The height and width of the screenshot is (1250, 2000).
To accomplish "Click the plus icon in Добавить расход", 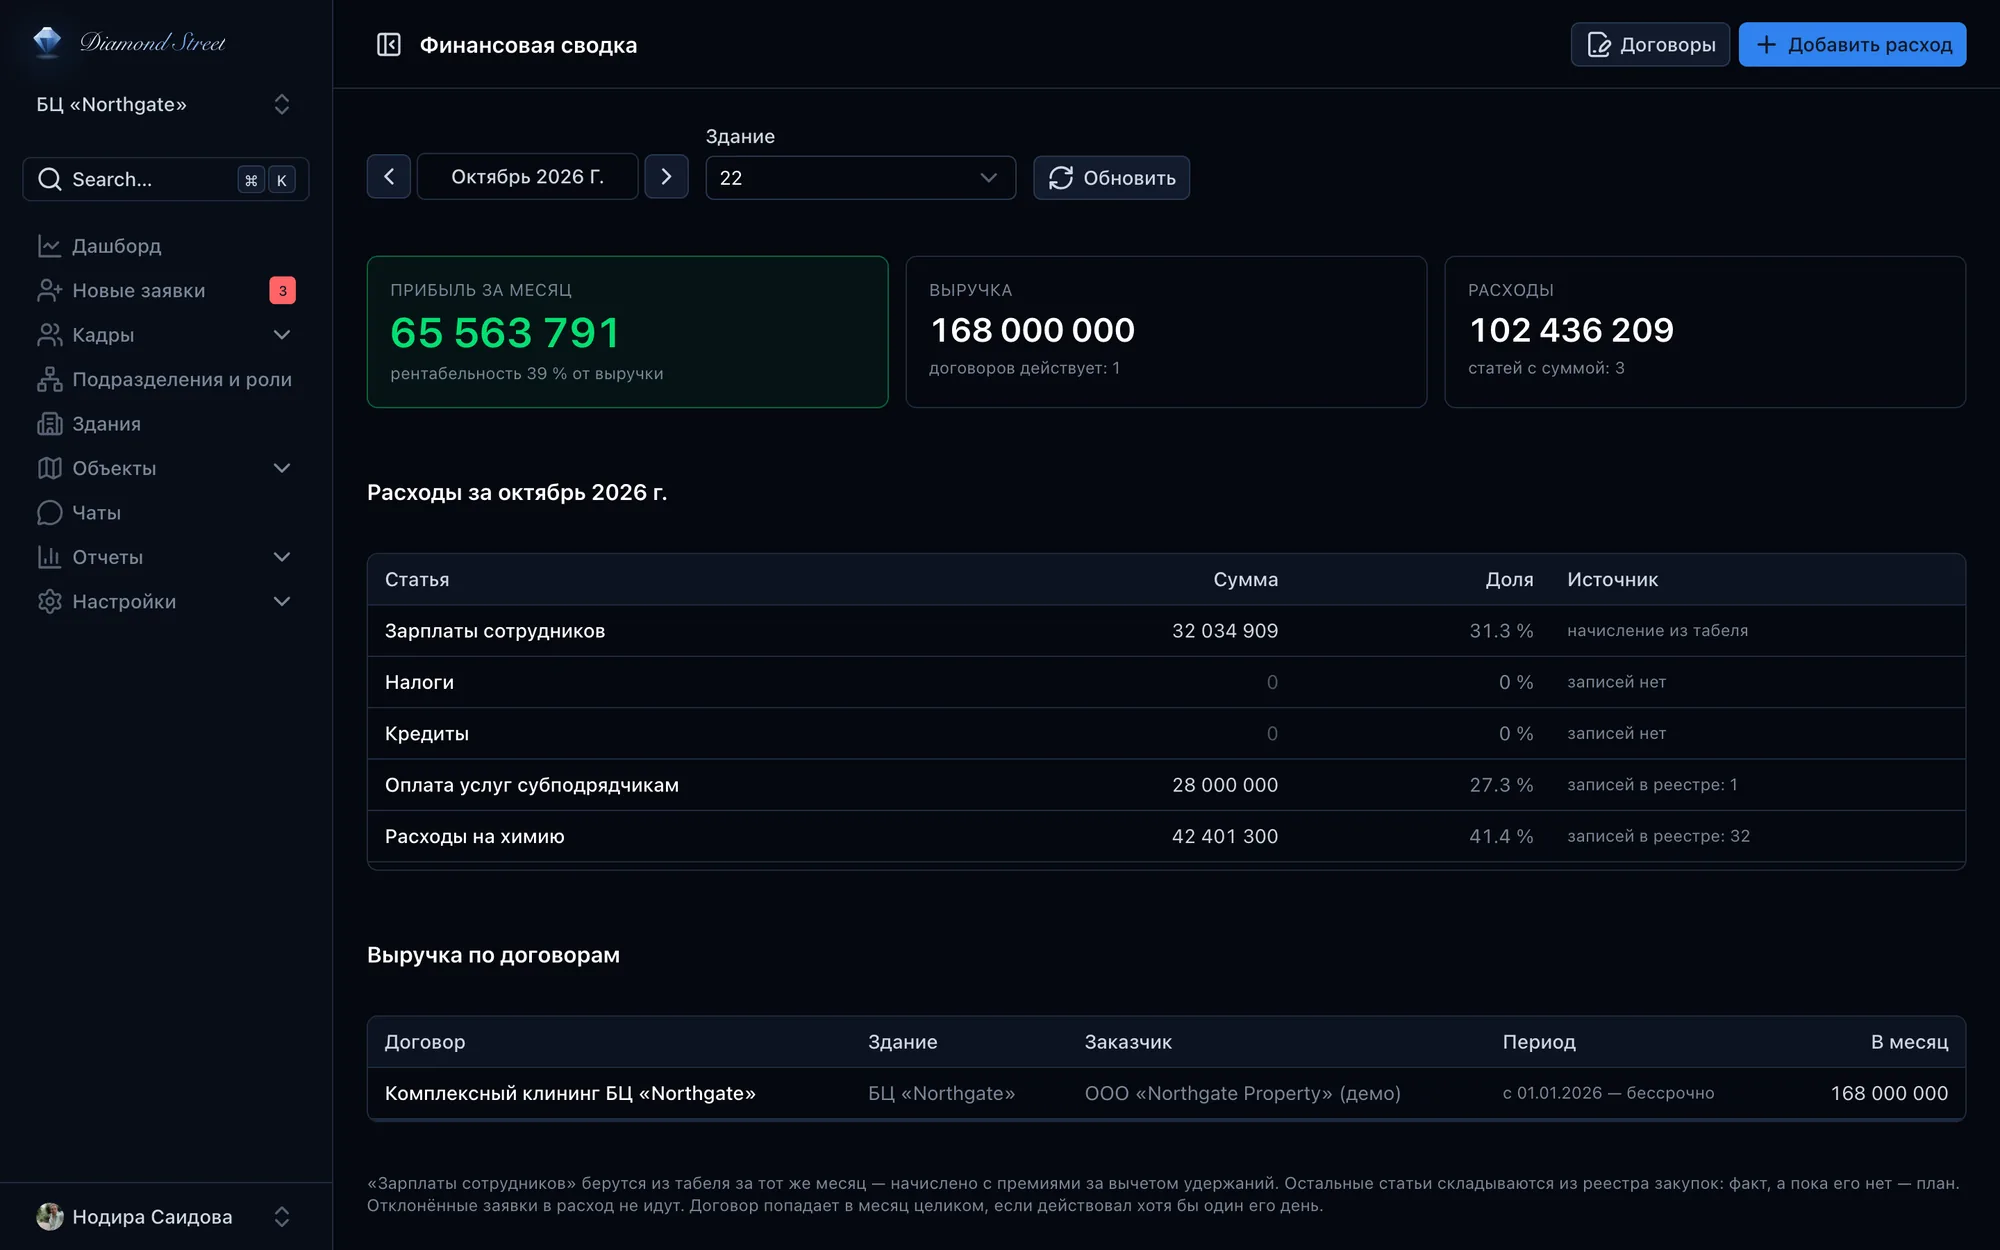I will (x=1767, y=45).
